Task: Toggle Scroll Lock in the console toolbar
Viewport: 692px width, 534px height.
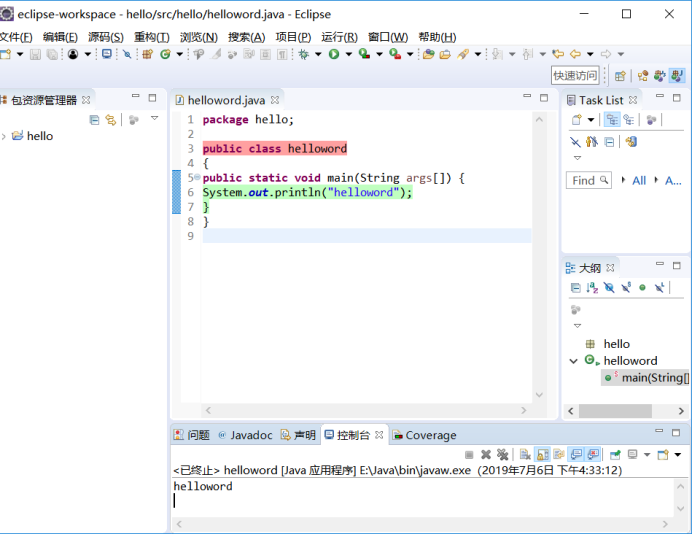Action: coord(541,455)
